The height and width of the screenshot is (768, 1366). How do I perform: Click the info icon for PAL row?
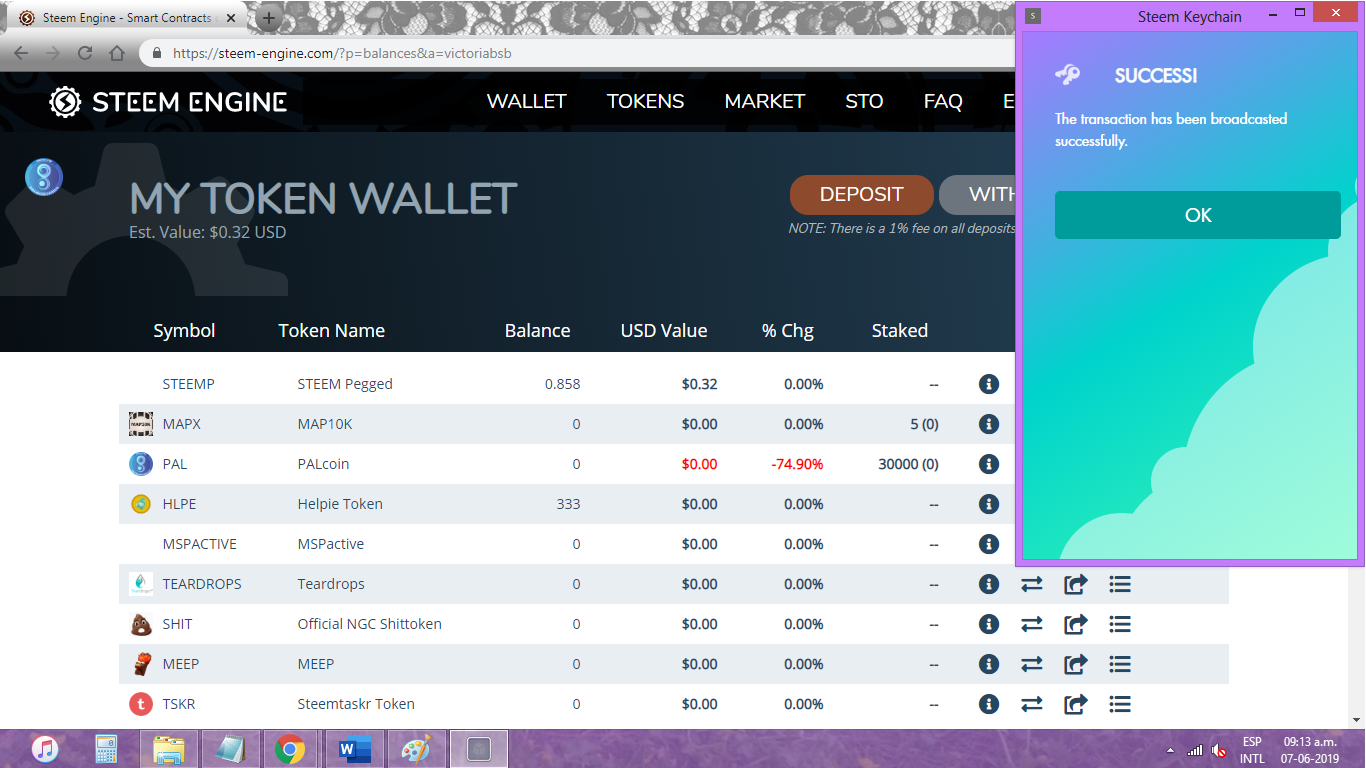[x=989, y=464]
